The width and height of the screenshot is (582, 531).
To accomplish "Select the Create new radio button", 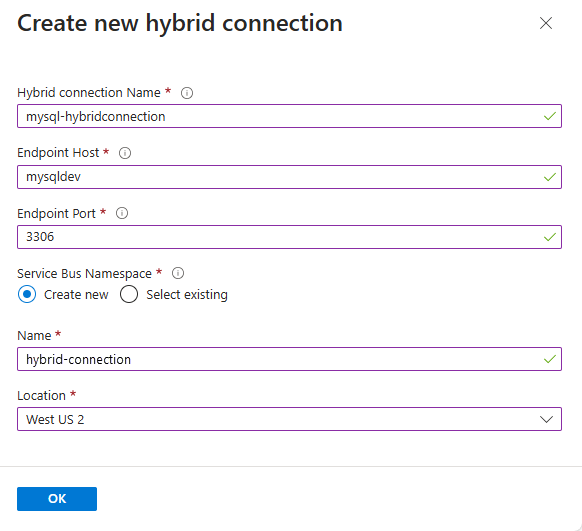I will [27, 294].
